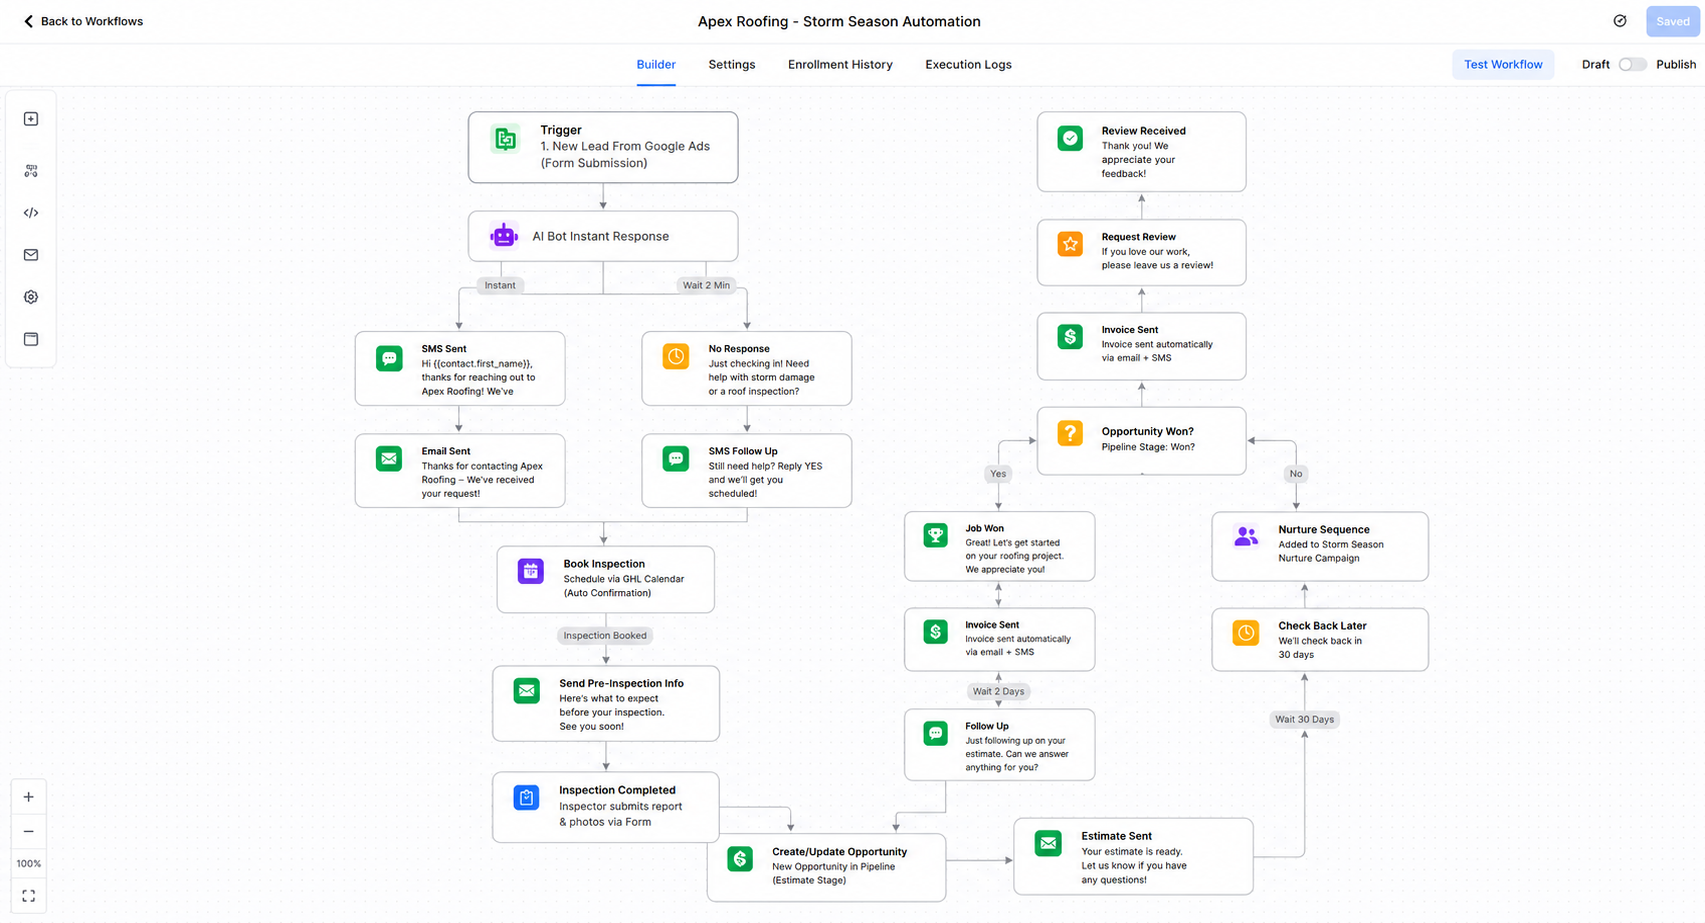Select the chat bubble icon on SMS Sent
1705x923 pixels.
389,358
